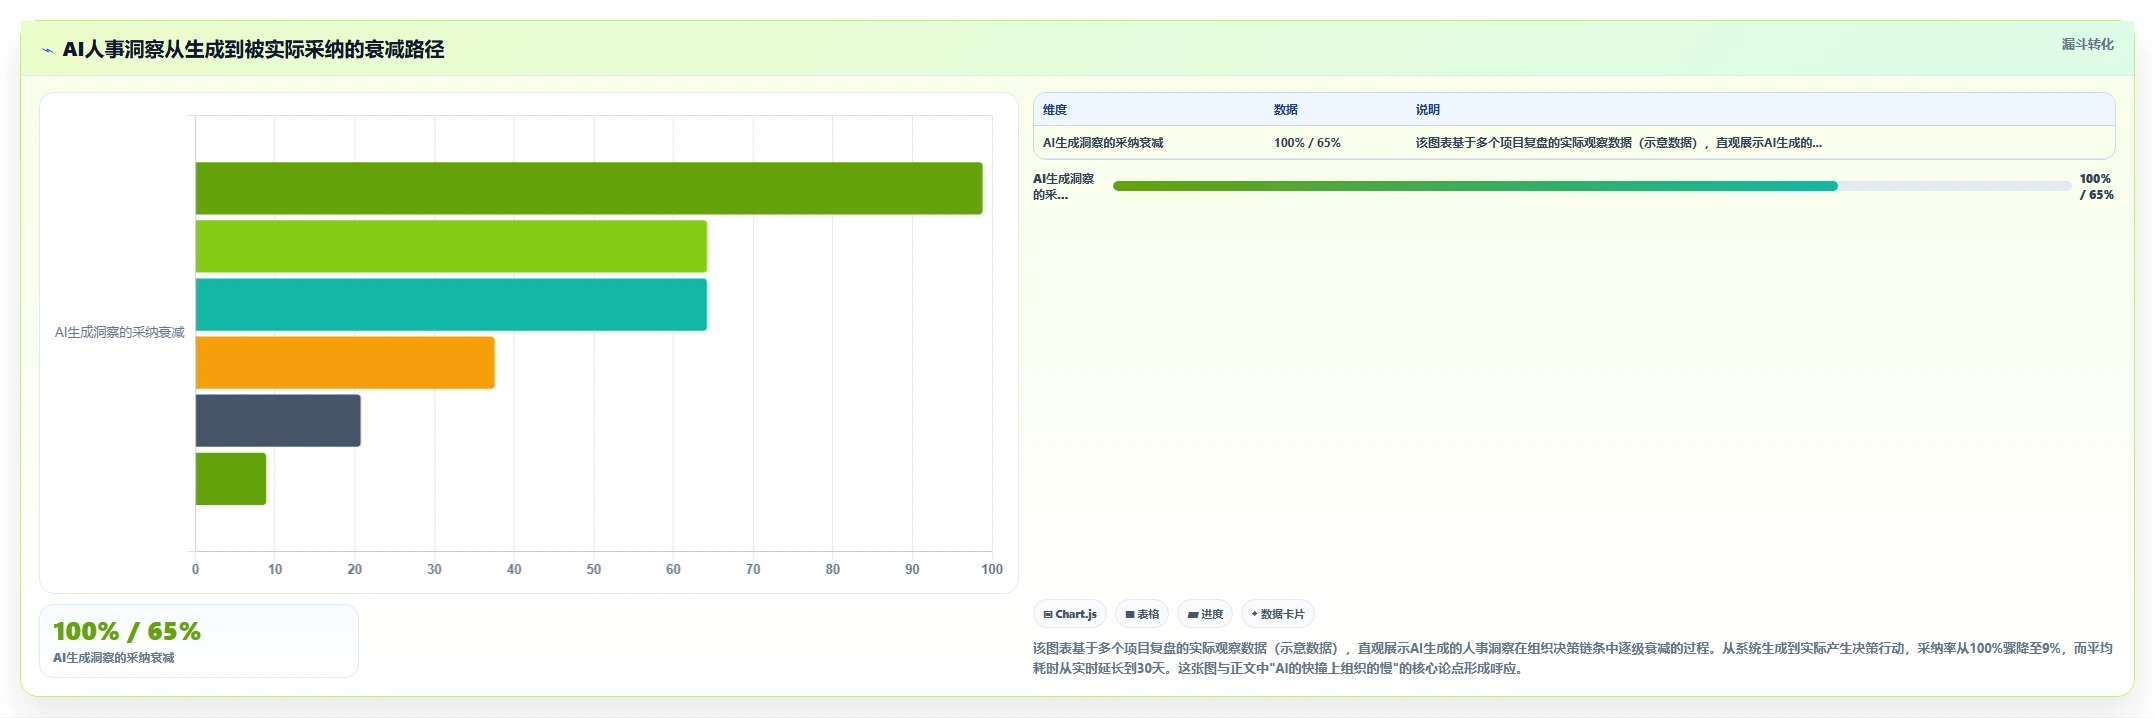
Task: Click the AI生成洞察的采纳衰减 card caption
Action: 114,658
